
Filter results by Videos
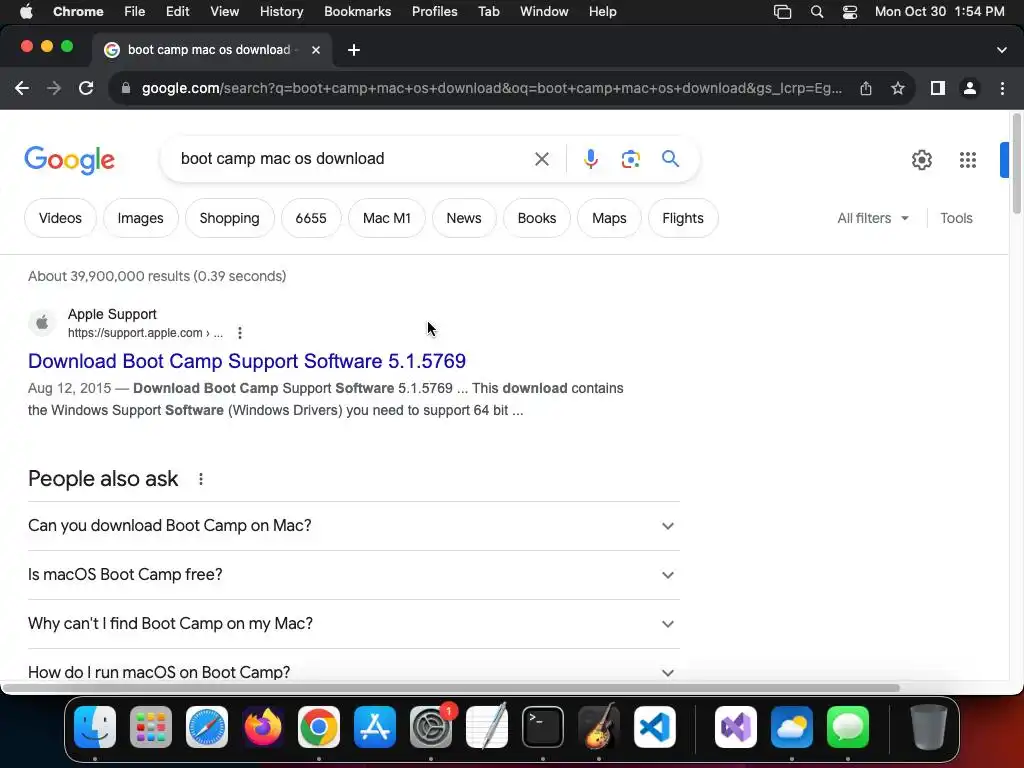tap(60, 218)
